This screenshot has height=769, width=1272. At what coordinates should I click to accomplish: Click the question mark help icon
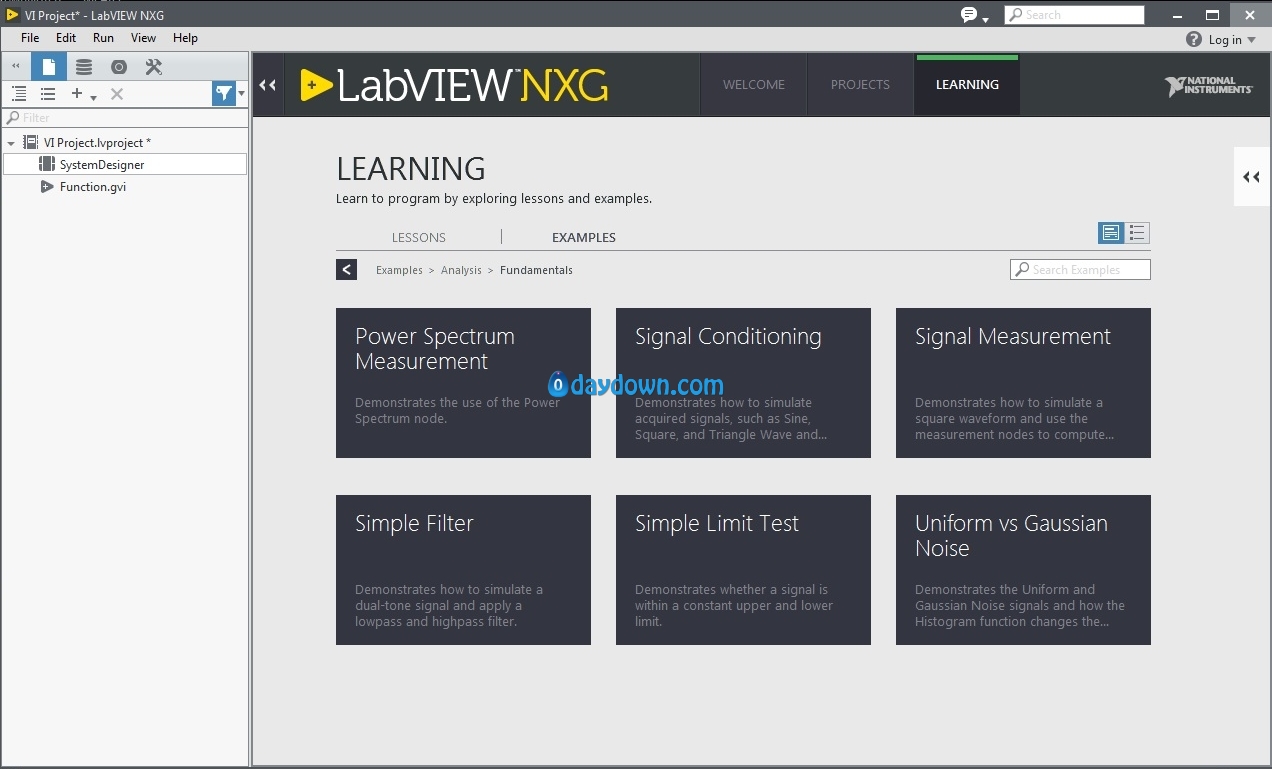pos(1194,39)
